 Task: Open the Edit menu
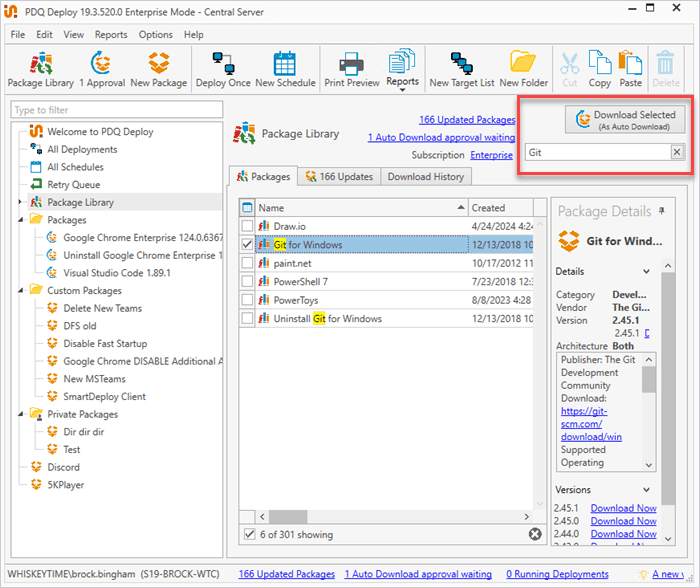[44, 34]
